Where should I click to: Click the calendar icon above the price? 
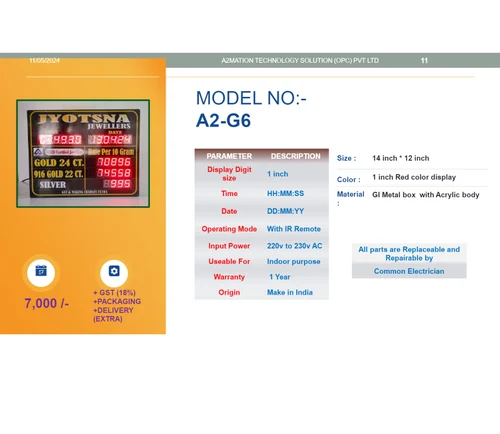pyautogui.click(x=41, y=271)
